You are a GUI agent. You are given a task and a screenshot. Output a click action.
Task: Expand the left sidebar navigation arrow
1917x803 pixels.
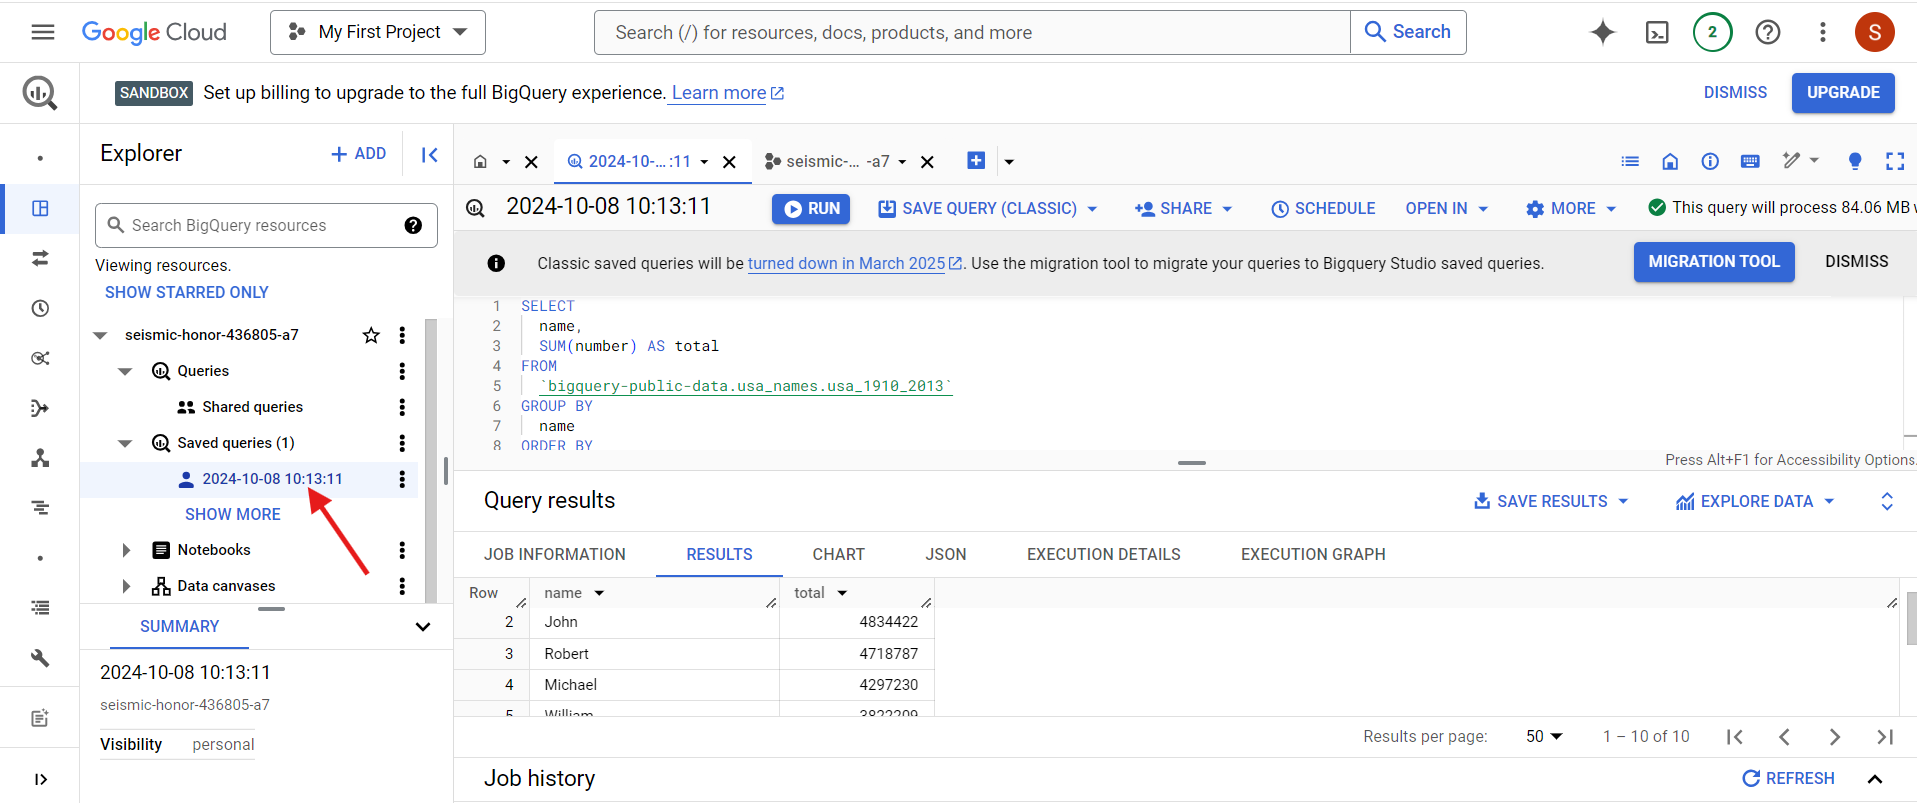40,779
